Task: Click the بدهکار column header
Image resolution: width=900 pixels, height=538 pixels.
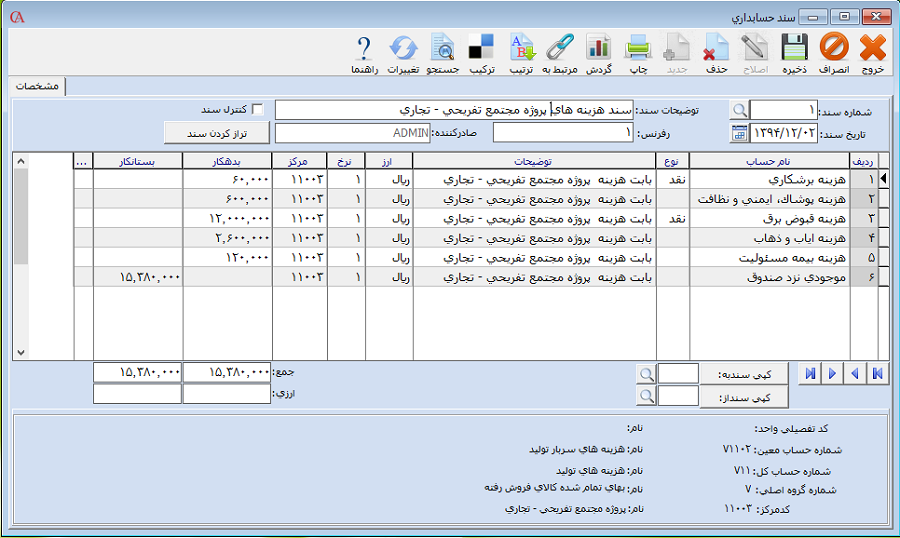Action: pyautogui.click(x=227, y=160)
